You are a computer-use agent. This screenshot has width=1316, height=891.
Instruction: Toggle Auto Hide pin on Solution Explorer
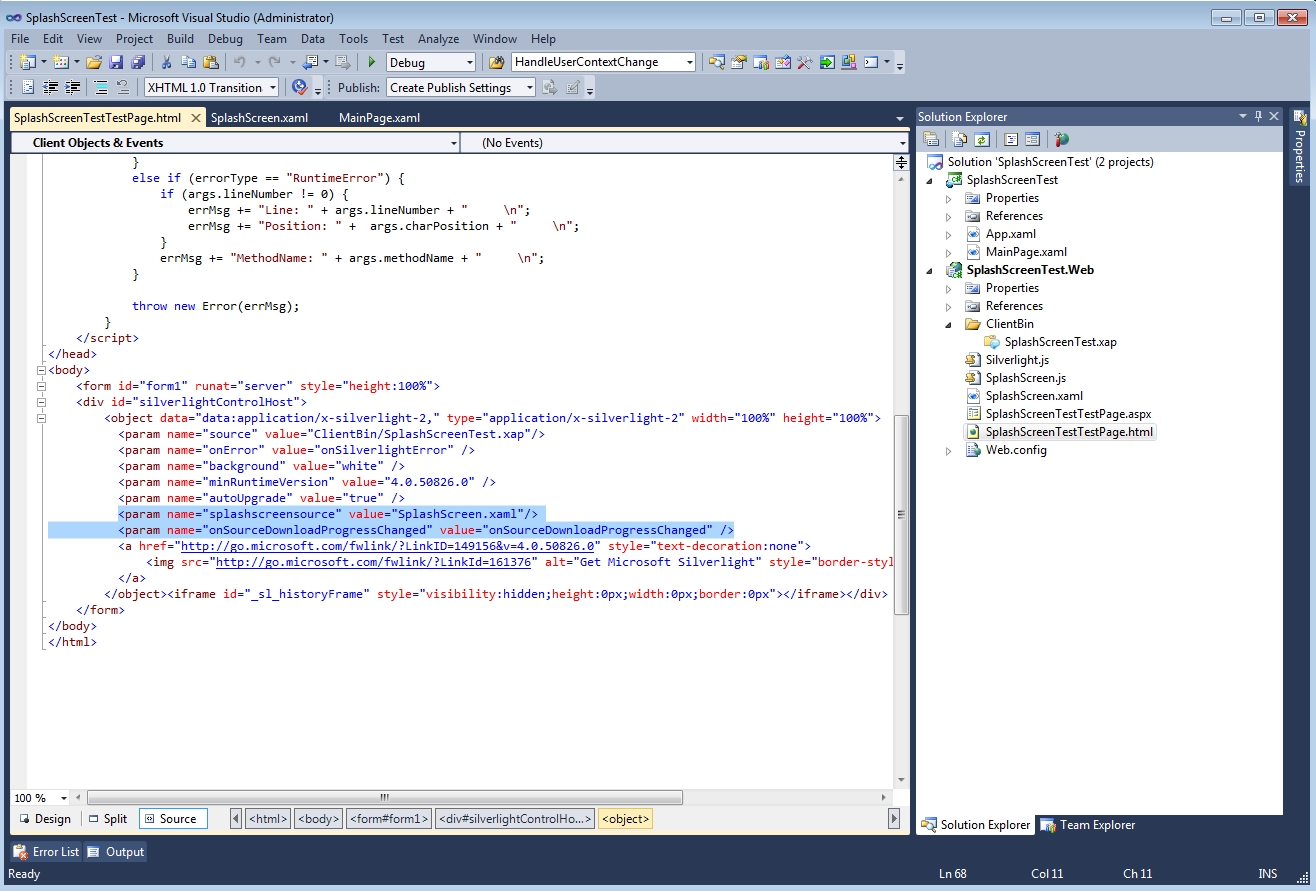(1258, 116)
